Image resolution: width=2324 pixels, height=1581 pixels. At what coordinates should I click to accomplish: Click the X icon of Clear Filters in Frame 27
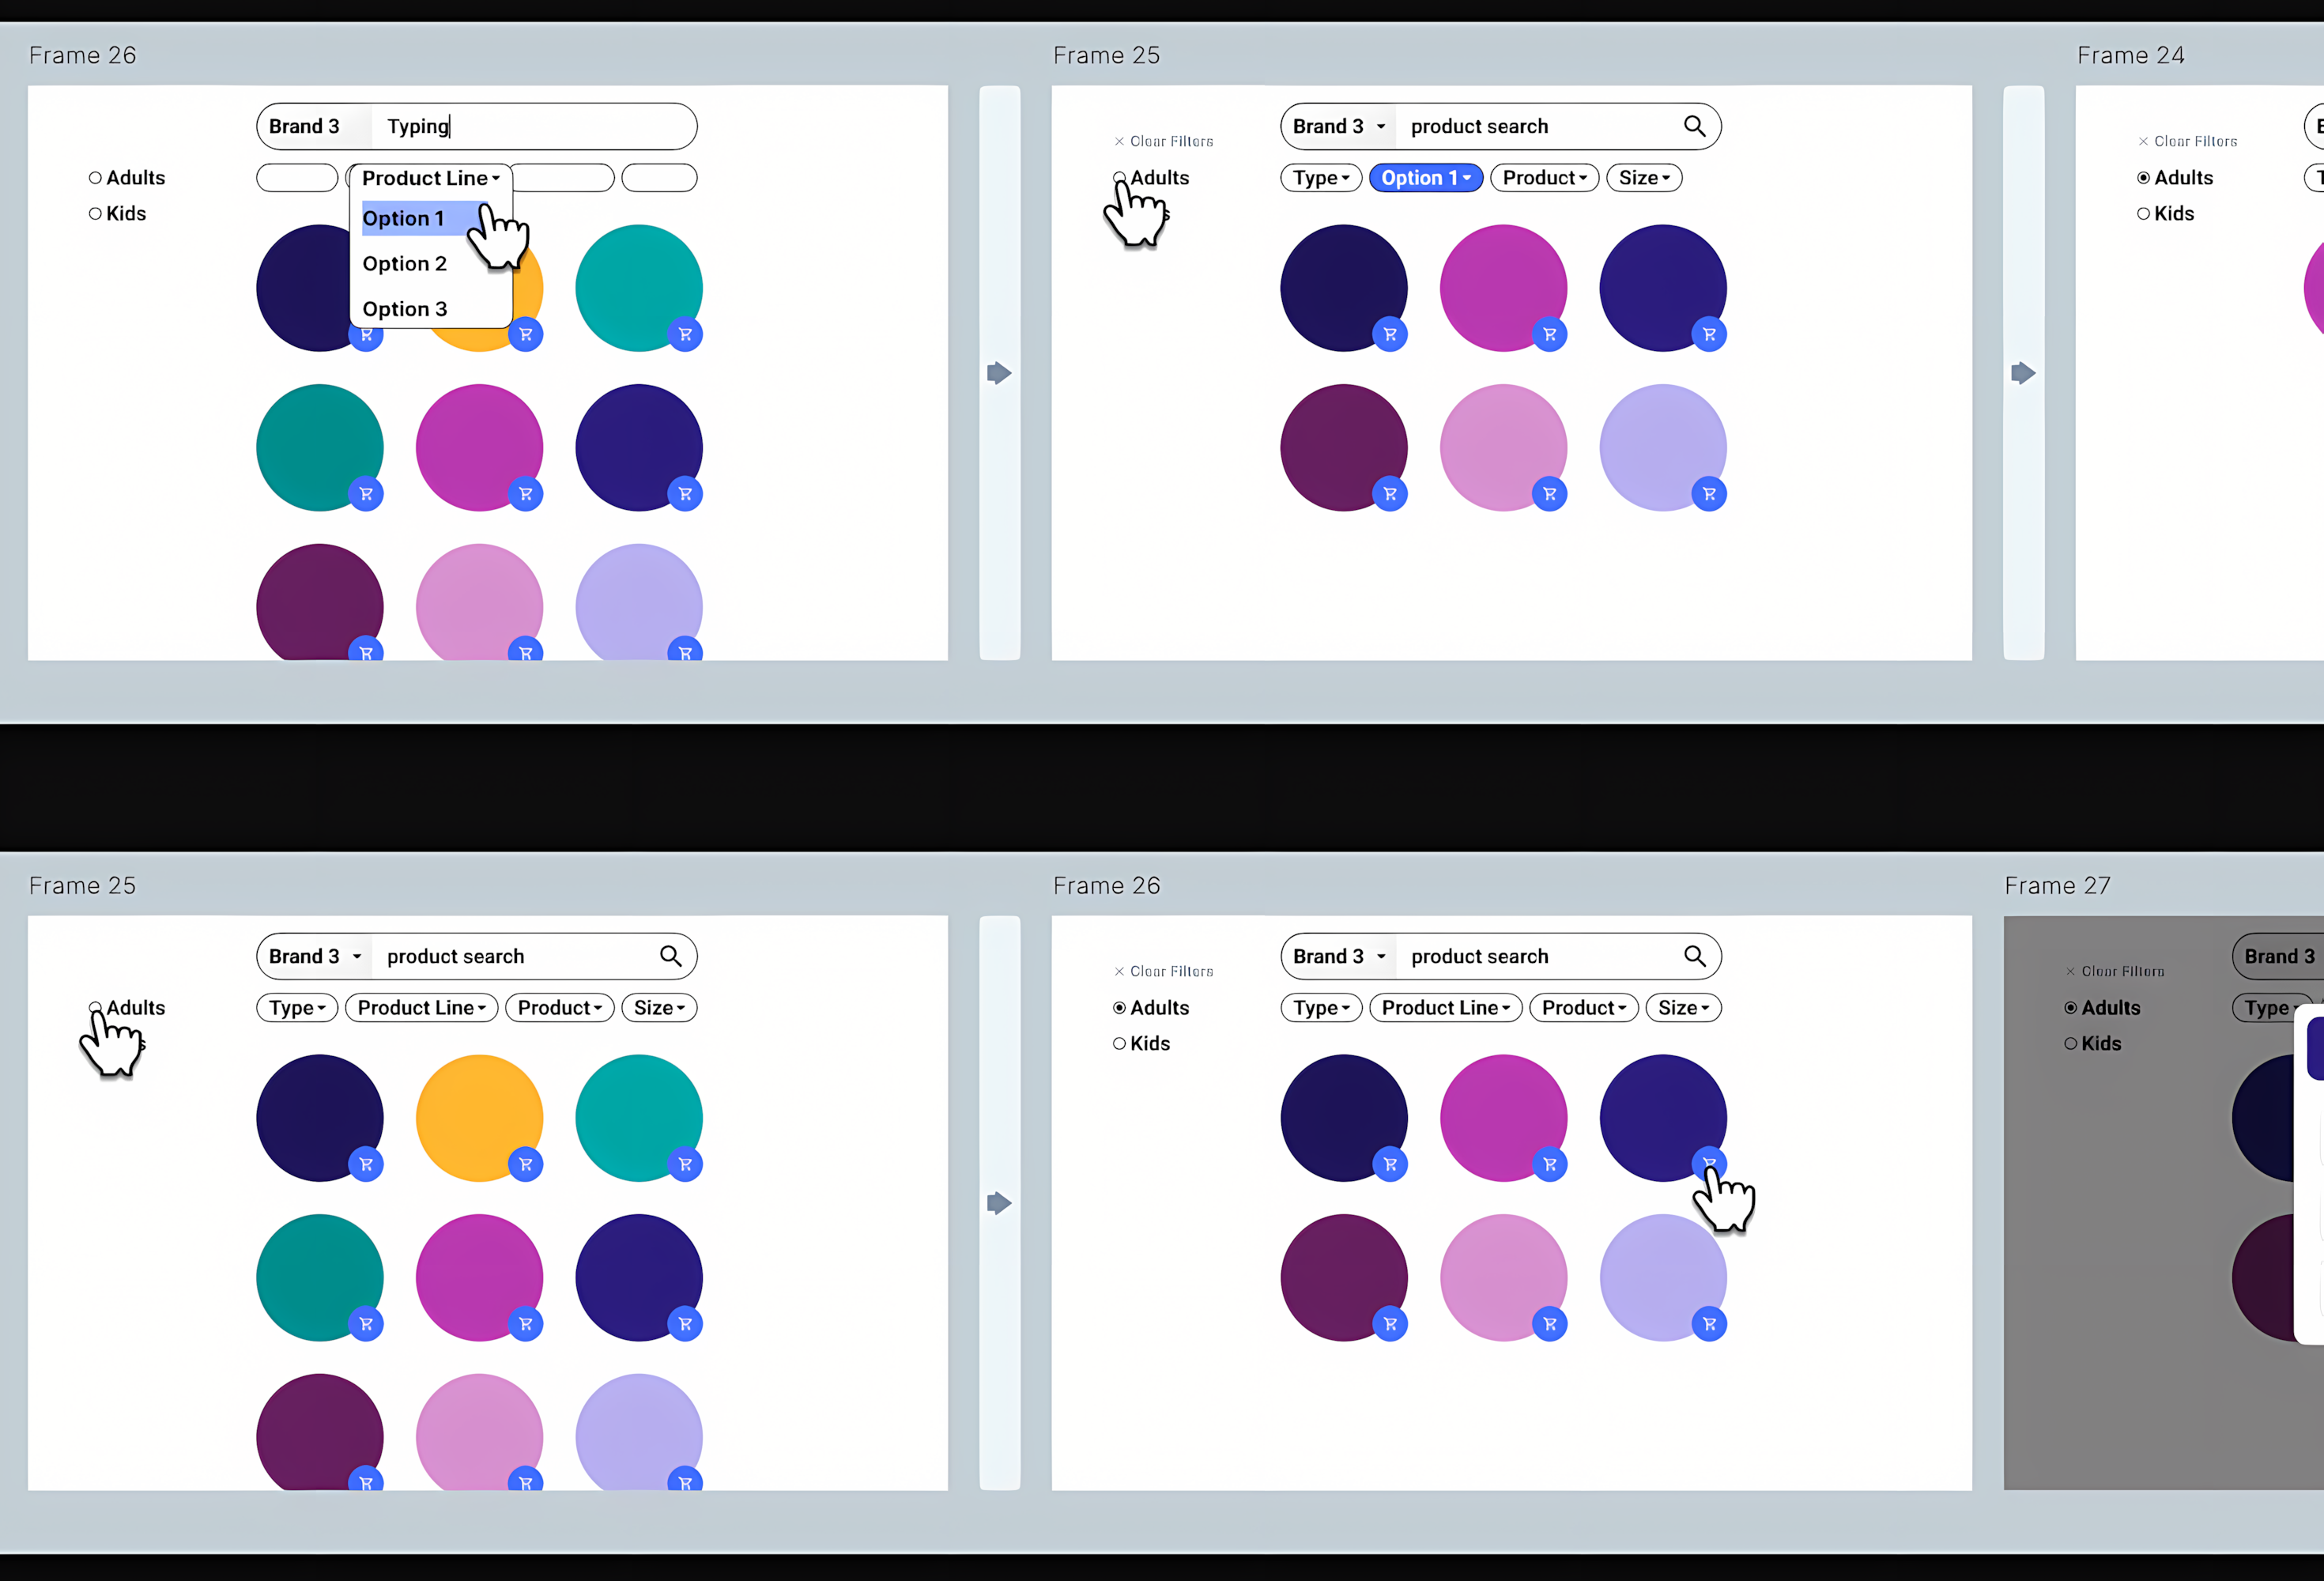tap(2070, 971)
